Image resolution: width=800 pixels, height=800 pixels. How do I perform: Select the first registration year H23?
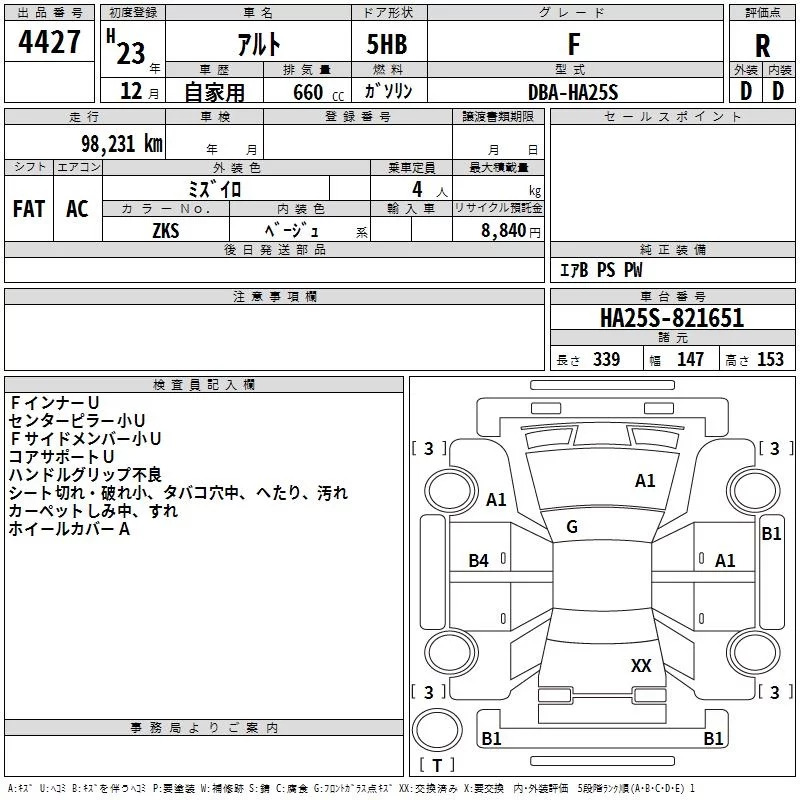(x=127, y=48)
